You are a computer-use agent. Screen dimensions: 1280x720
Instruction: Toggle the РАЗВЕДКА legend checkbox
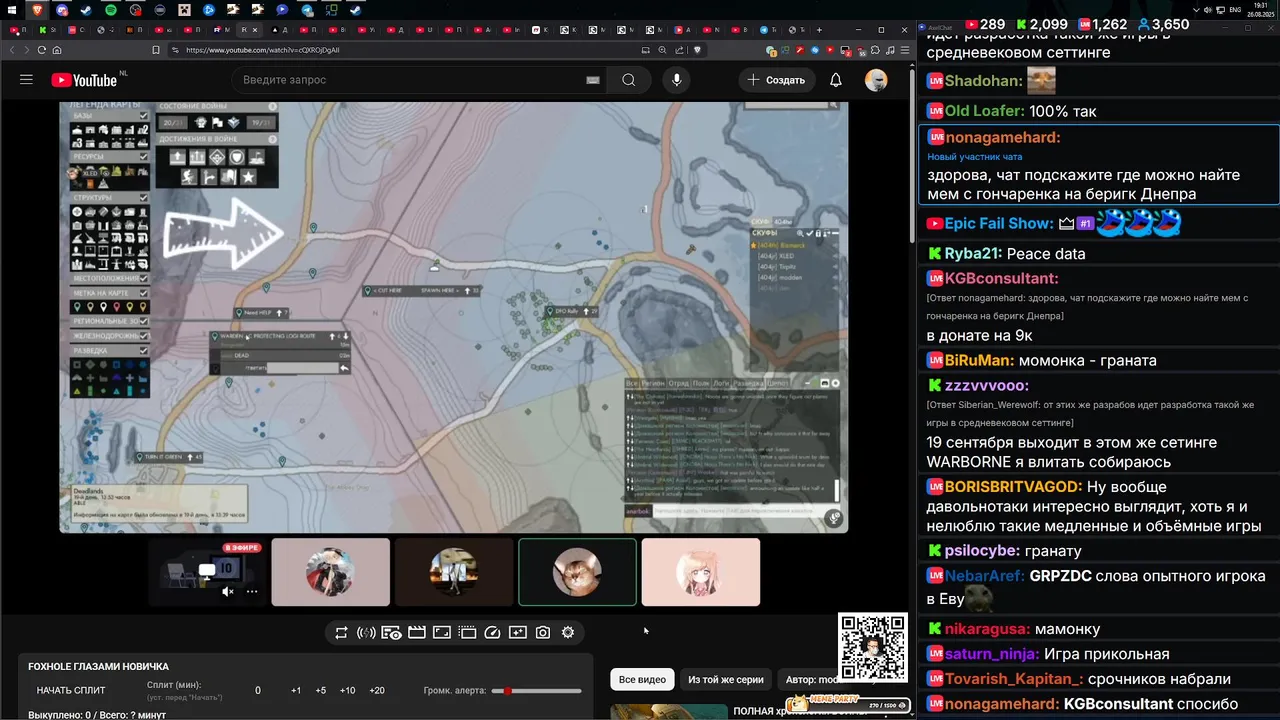click(144, 350)
